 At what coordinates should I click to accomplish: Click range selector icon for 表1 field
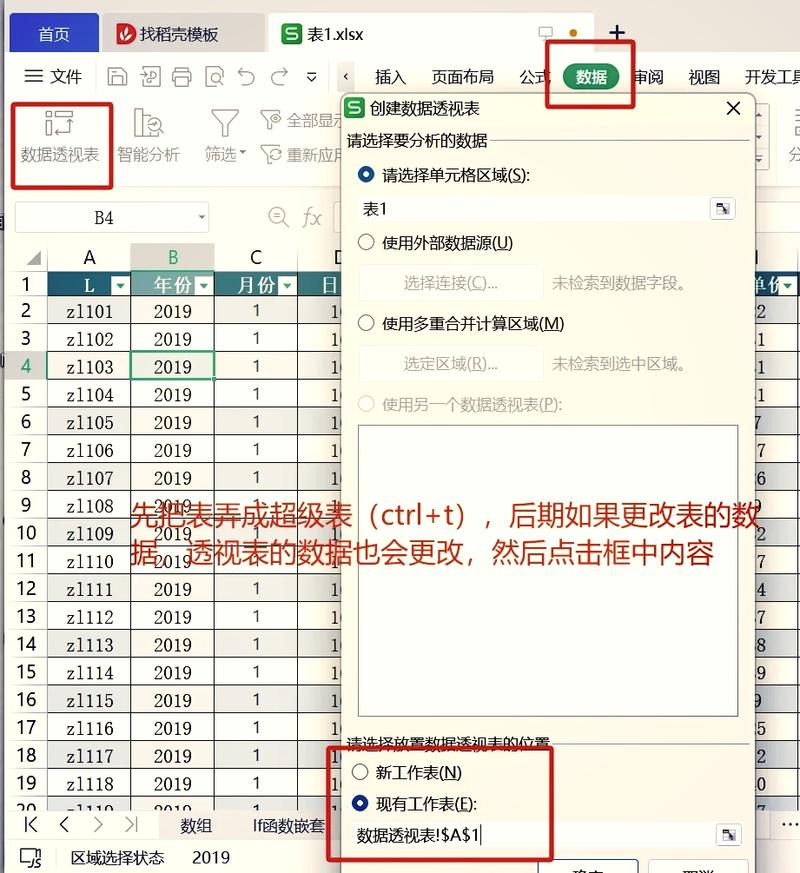click(x=723, y=209)
